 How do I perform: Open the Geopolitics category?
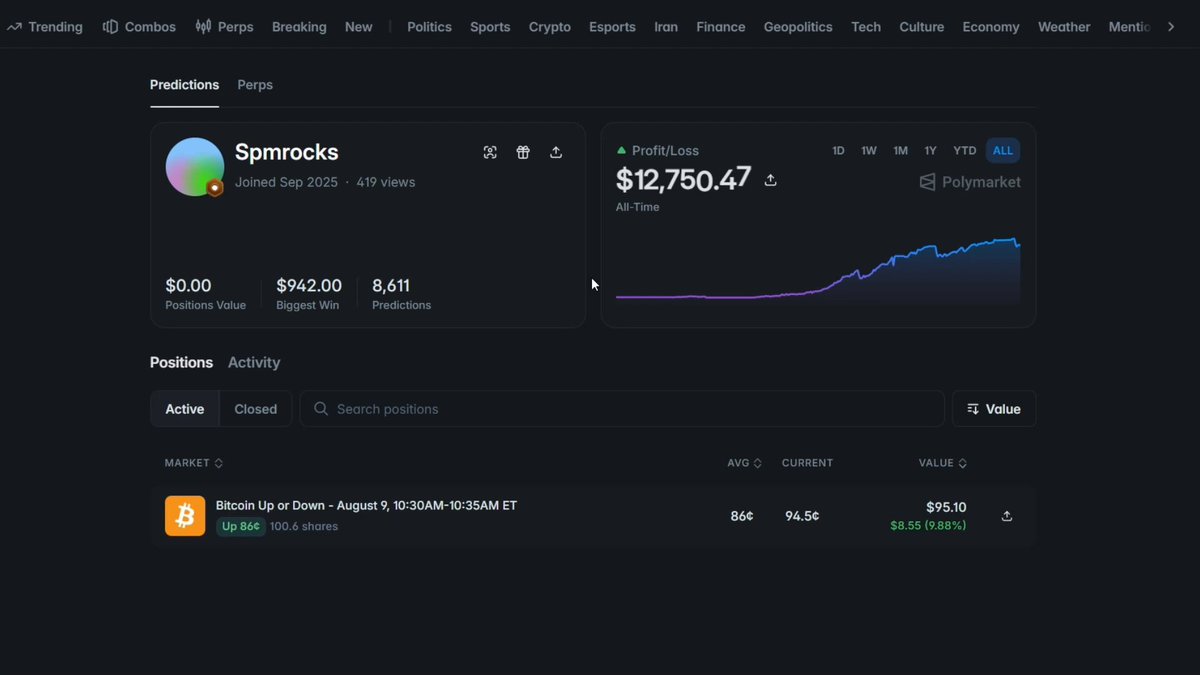pos(798,27)
